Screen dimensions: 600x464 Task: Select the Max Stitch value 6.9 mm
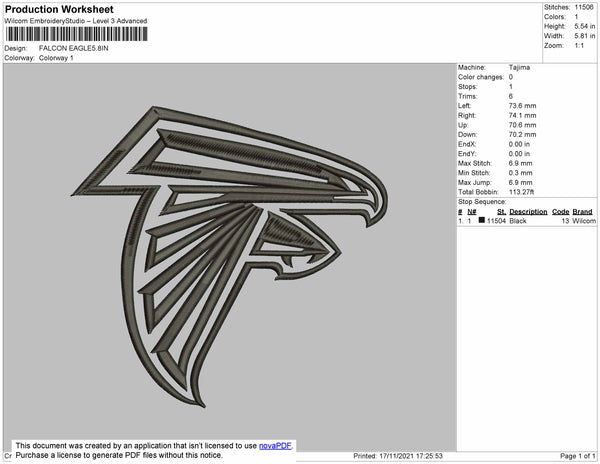pyautogui.click(x=520, y=163)
